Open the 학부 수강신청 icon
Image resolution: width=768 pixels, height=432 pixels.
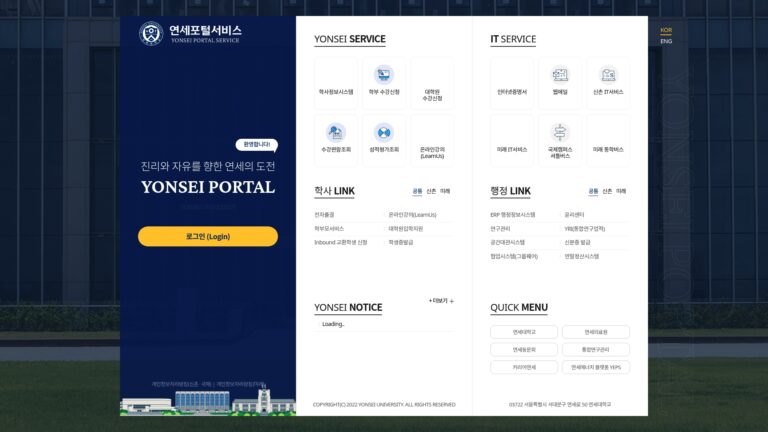[384, 75]
